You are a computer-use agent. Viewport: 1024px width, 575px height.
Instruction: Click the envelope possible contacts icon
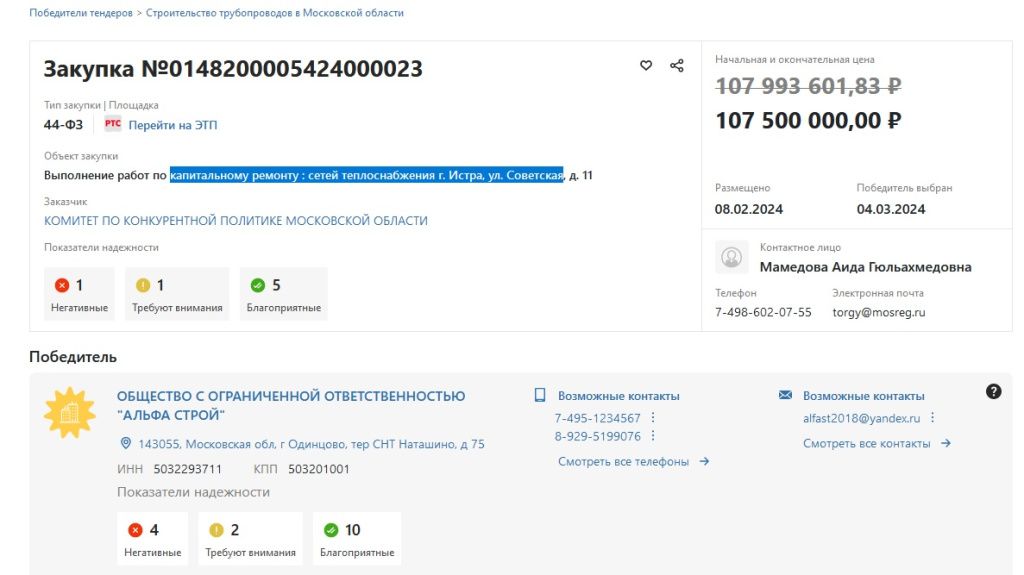point(785,396)
